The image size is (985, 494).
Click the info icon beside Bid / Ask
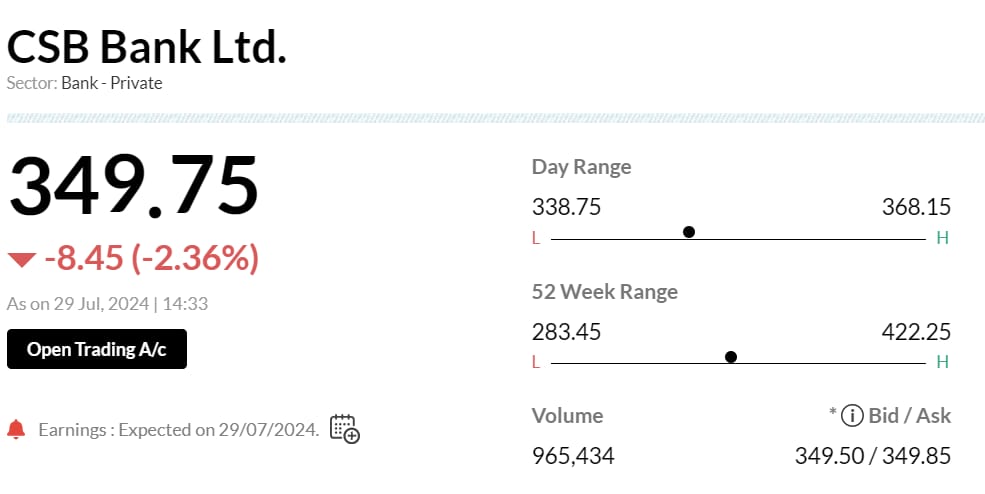tap(852, 416)
